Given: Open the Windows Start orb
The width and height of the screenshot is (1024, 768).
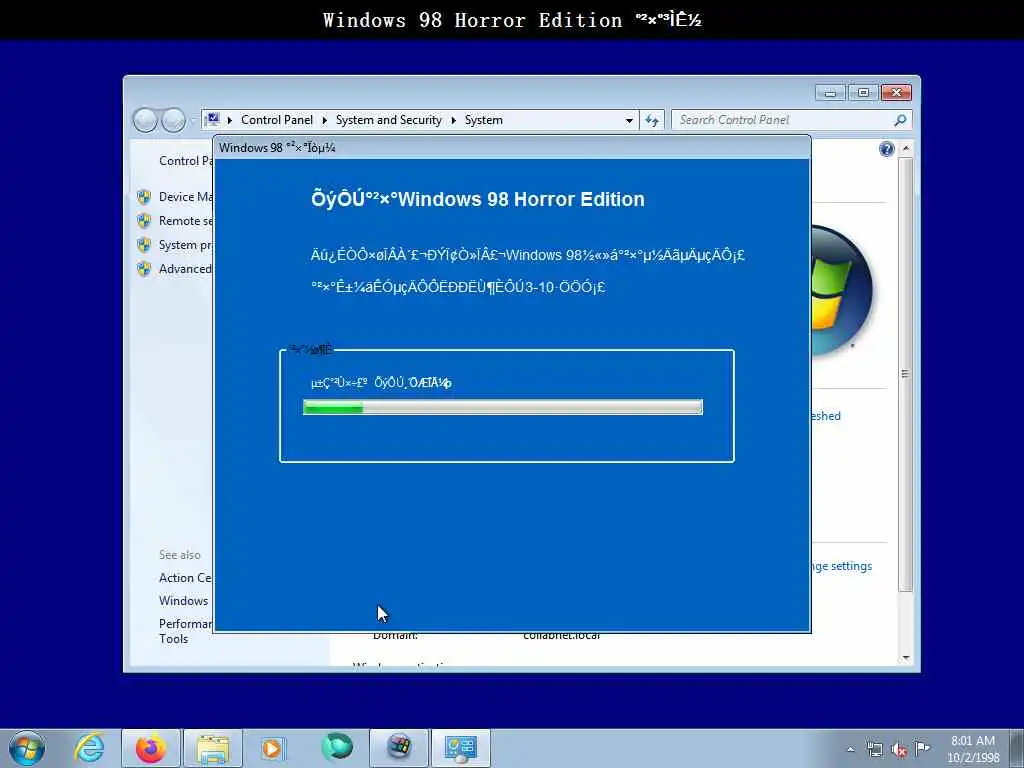Looking at the screenshot, I should click(27, 748).
